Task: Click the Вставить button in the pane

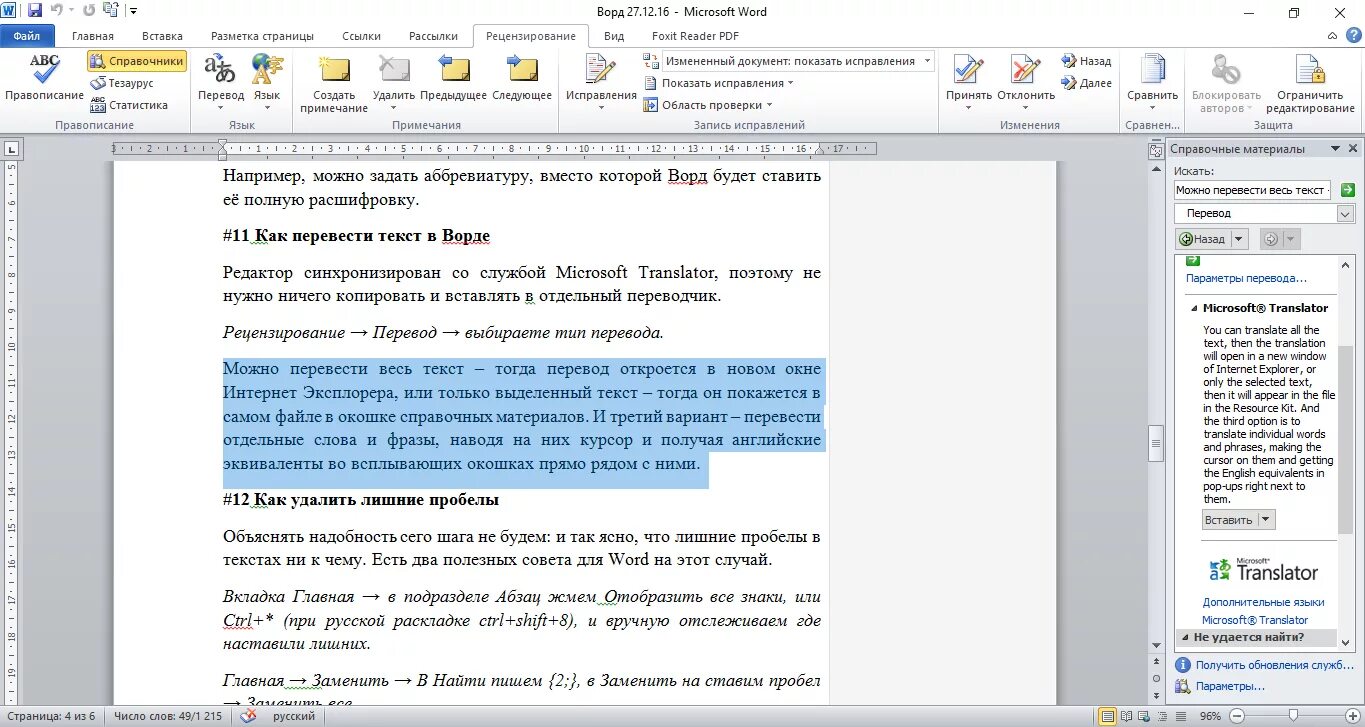Action: point(1229,520)
